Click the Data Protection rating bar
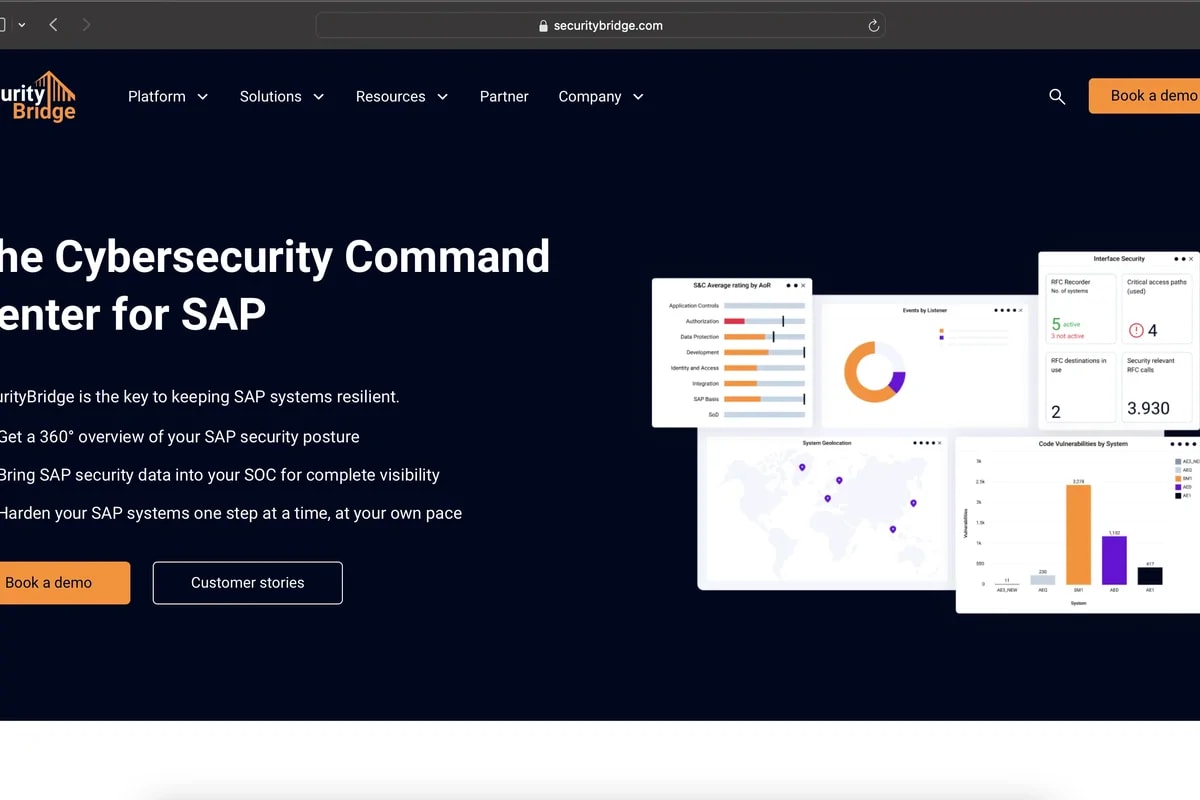This screenshot has height=800, width=1200. click(x=764, y=337)
